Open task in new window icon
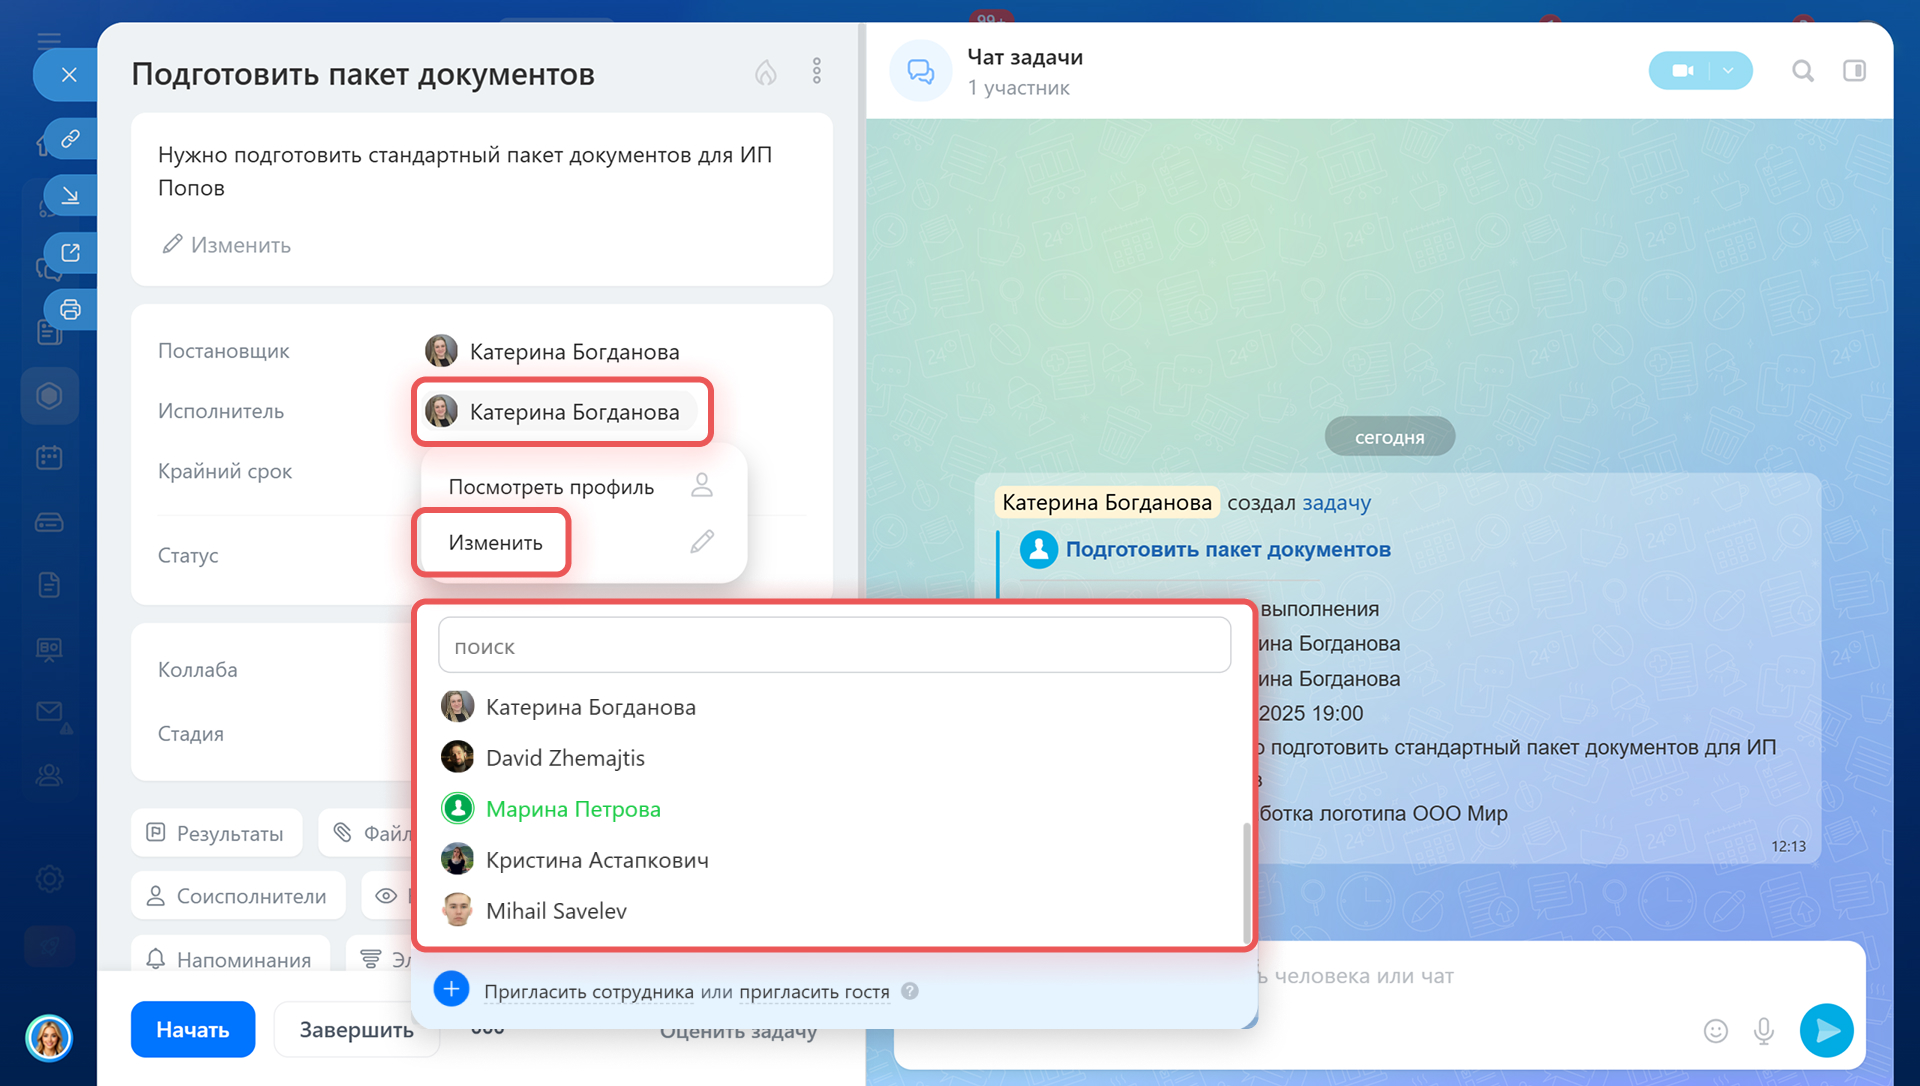This screenshot has width=1920, height=1086. point(70,252)
